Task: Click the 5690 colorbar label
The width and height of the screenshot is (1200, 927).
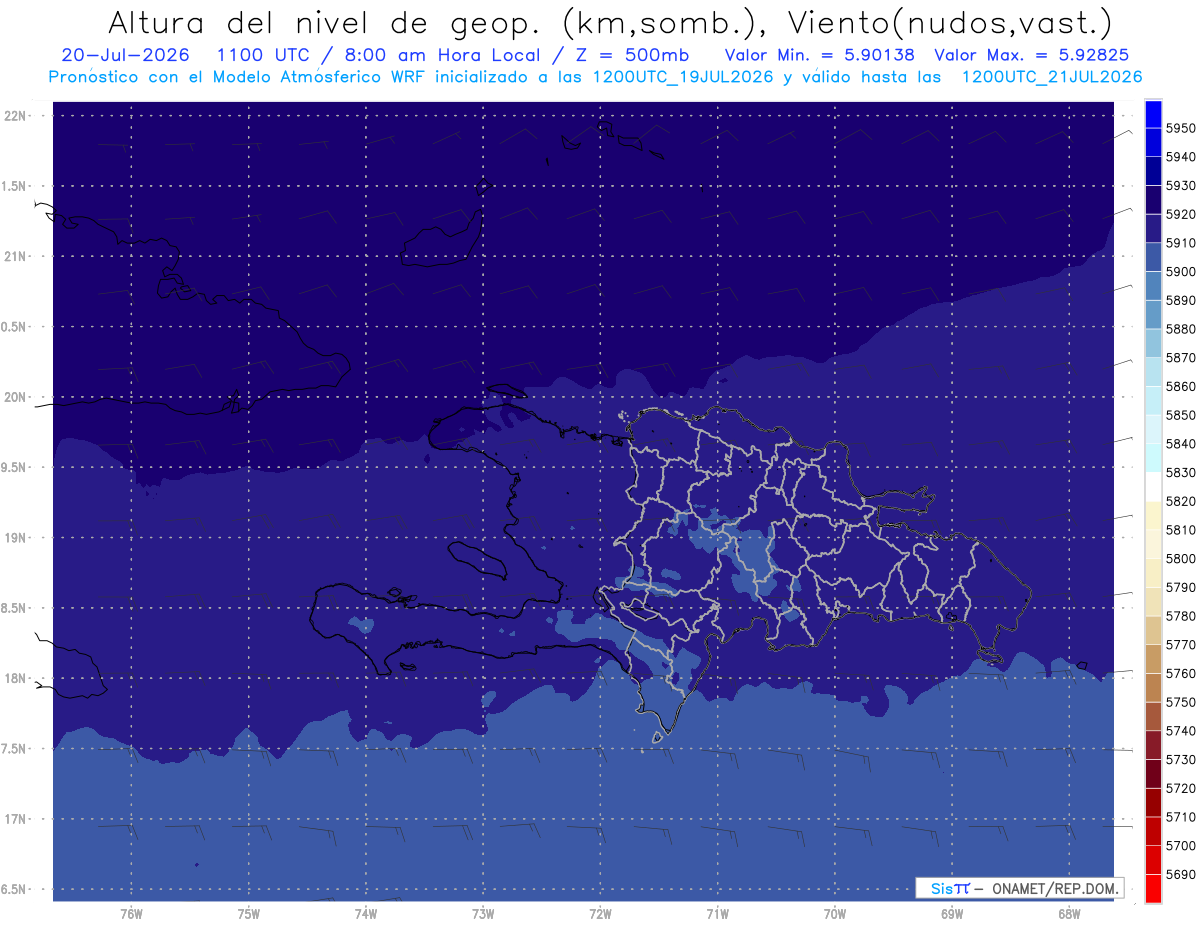Action: [1180, 874]
